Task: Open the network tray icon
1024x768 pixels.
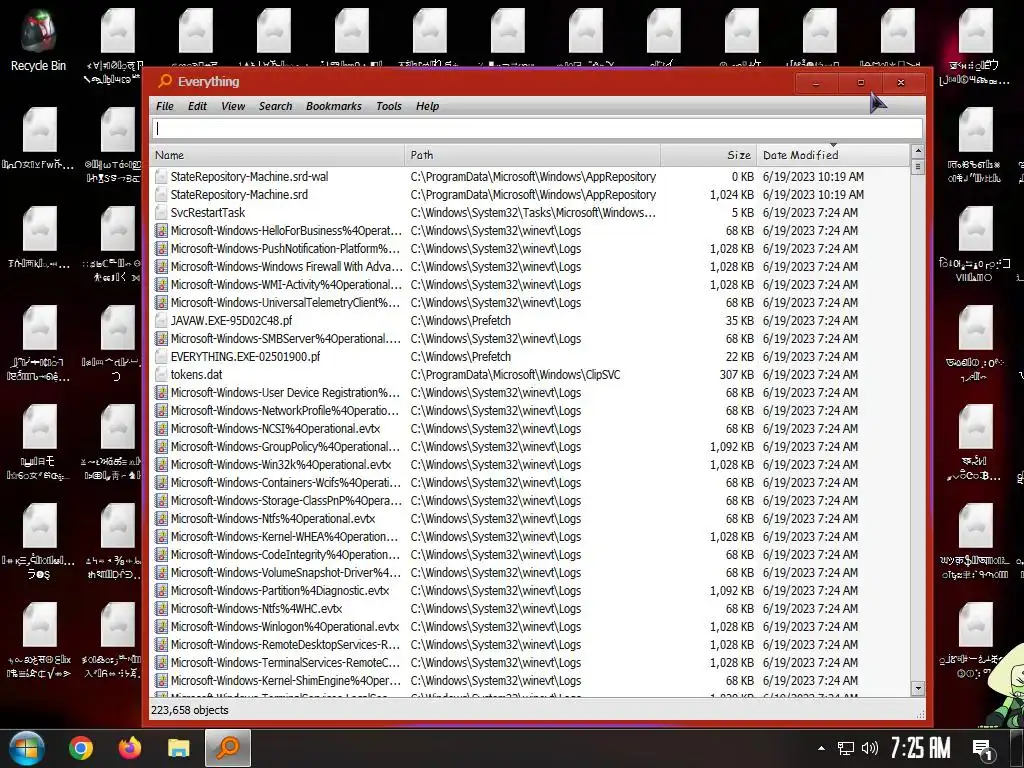Action: tap(846, 748)
